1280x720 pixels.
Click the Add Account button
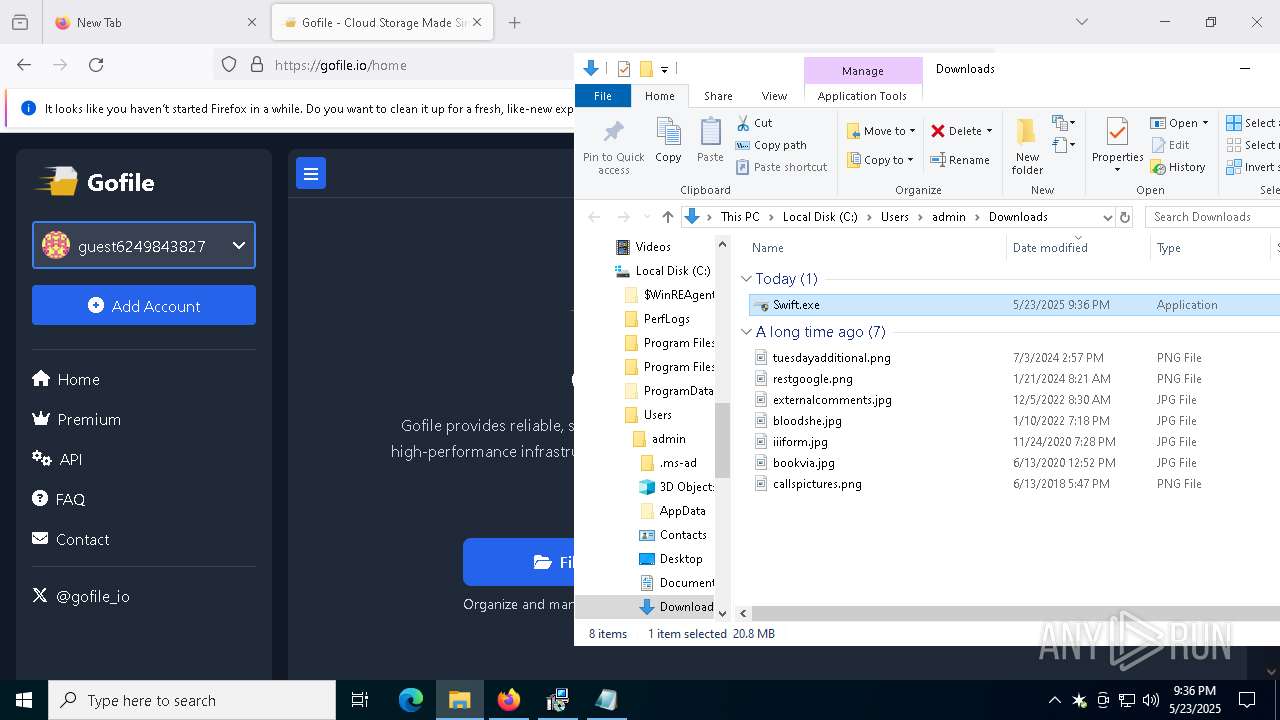(x=144, y=305)
